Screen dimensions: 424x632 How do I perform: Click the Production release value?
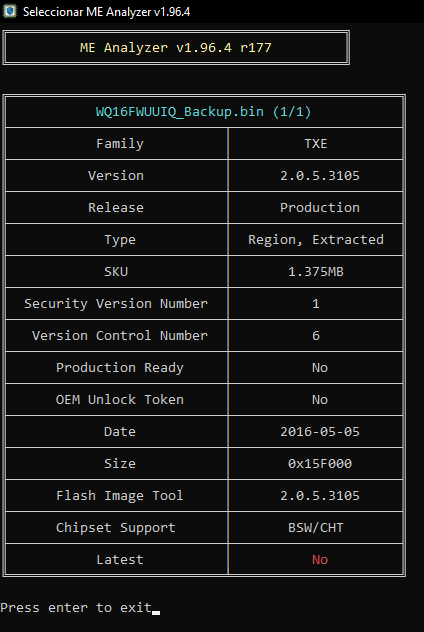coord(320,207)
